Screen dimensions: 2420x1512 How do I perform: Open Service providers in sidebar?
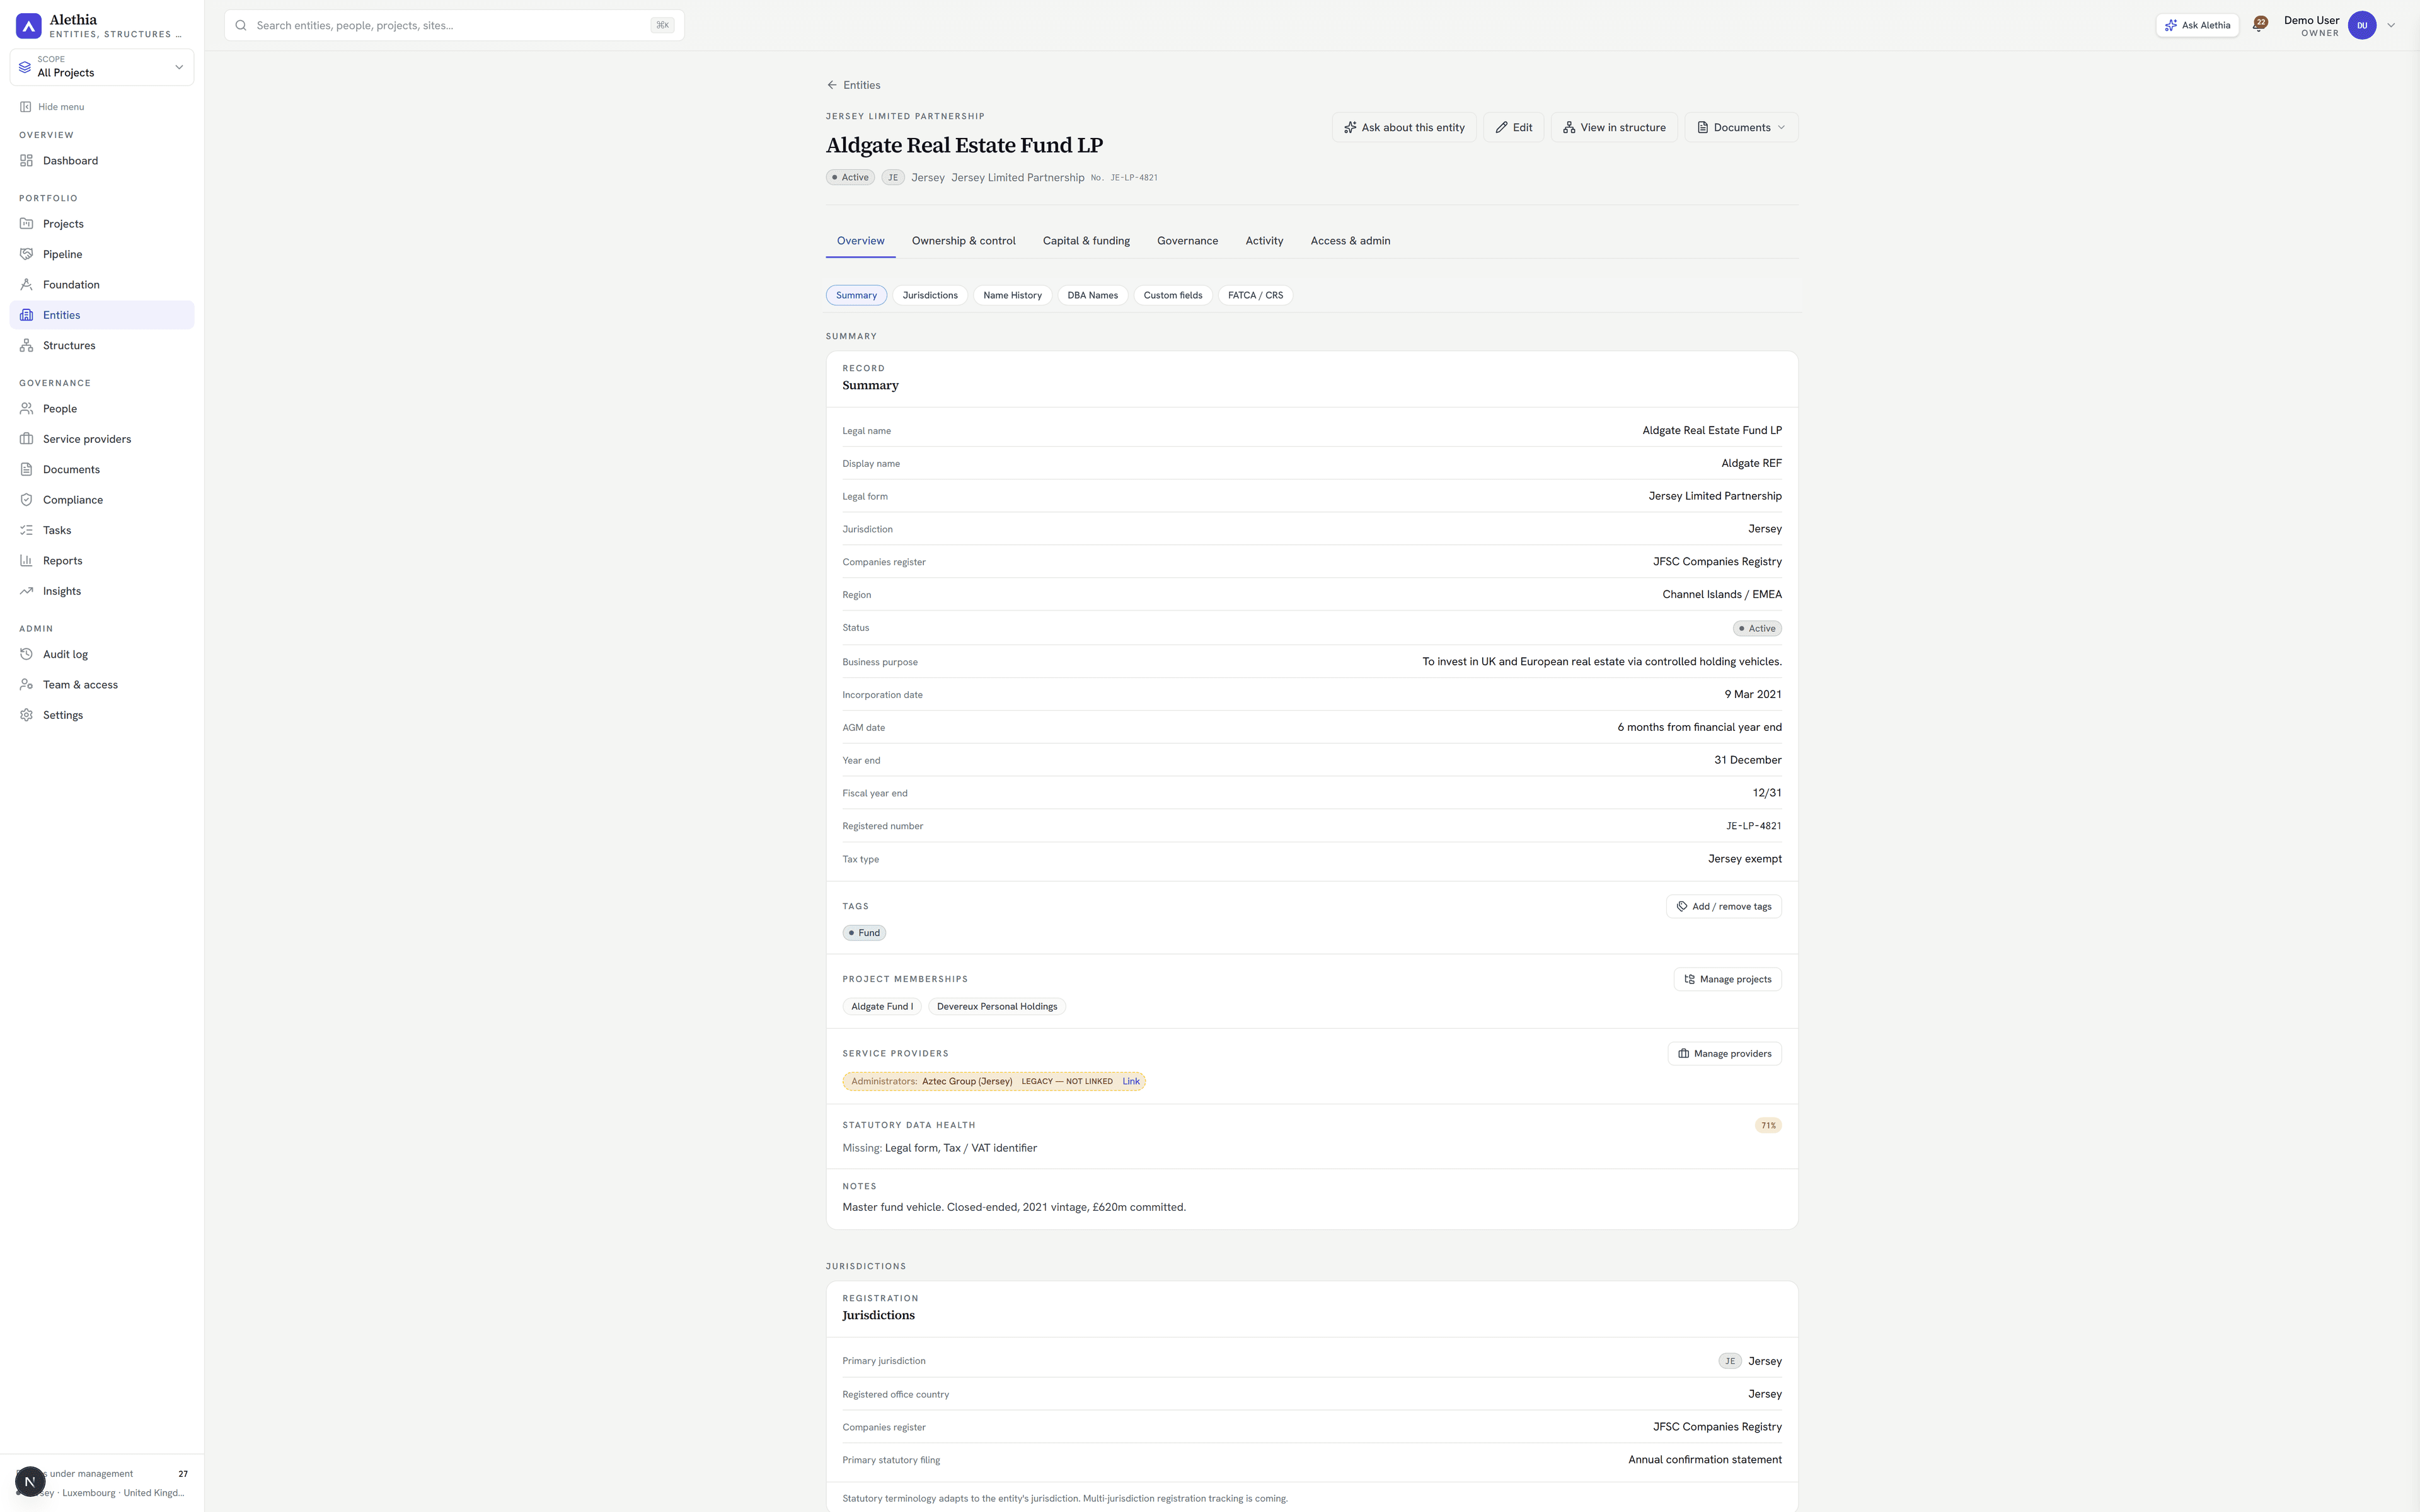tap(101, 439)
